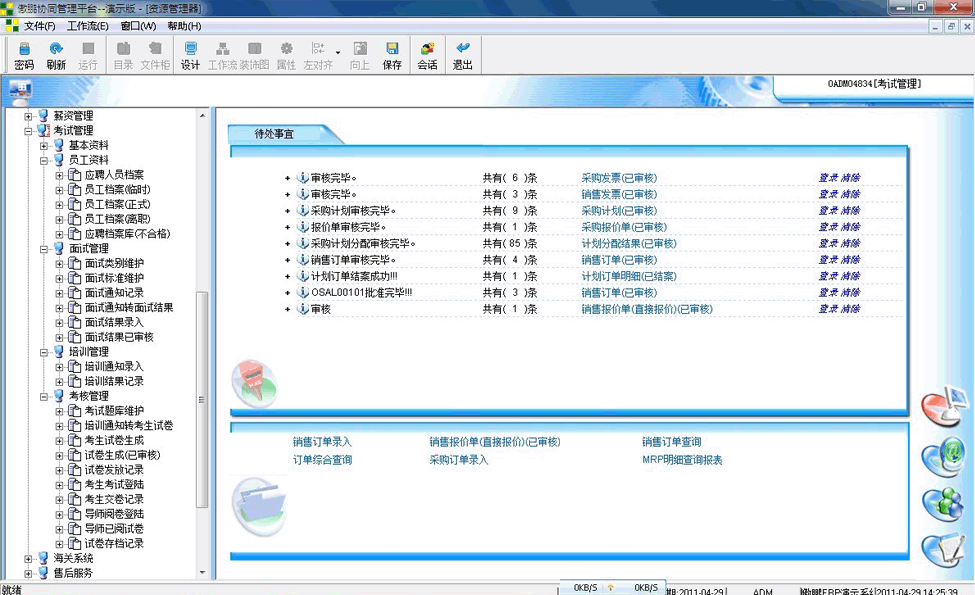Open 设计 design mode from toolbar
Screen dimensions: 975x595
point(190,55)
